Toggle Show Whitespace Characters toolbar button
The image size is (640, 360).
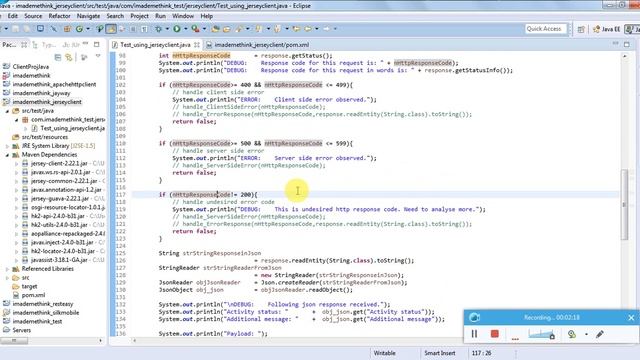(144, 29)
